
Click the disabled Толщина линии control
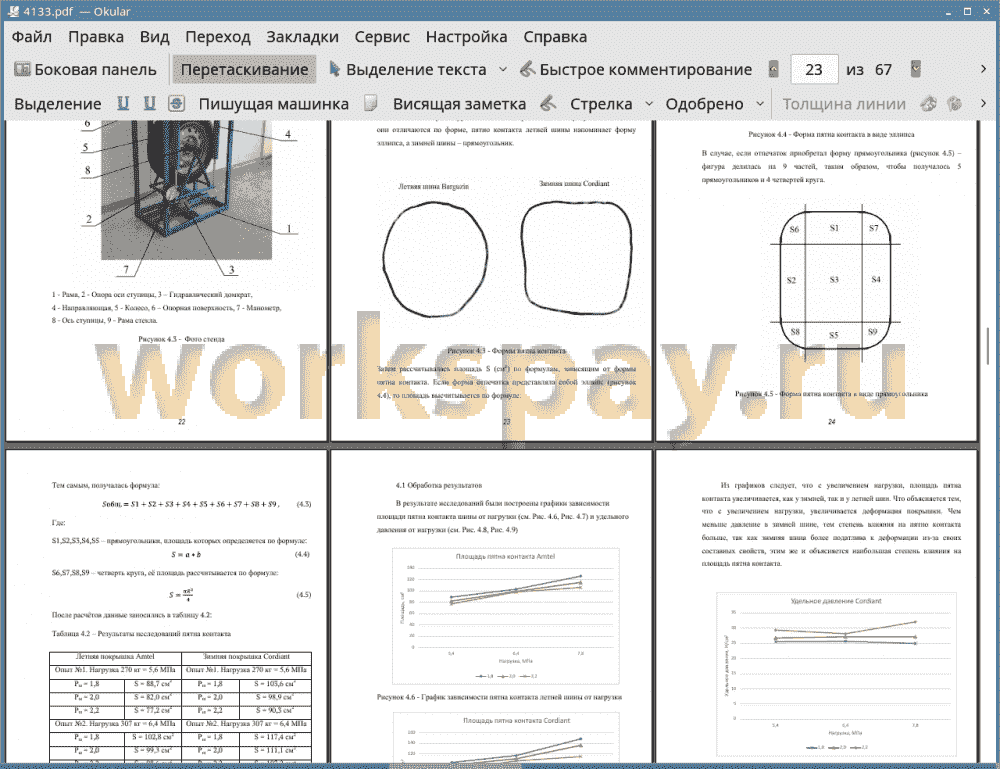coord(844,104)
